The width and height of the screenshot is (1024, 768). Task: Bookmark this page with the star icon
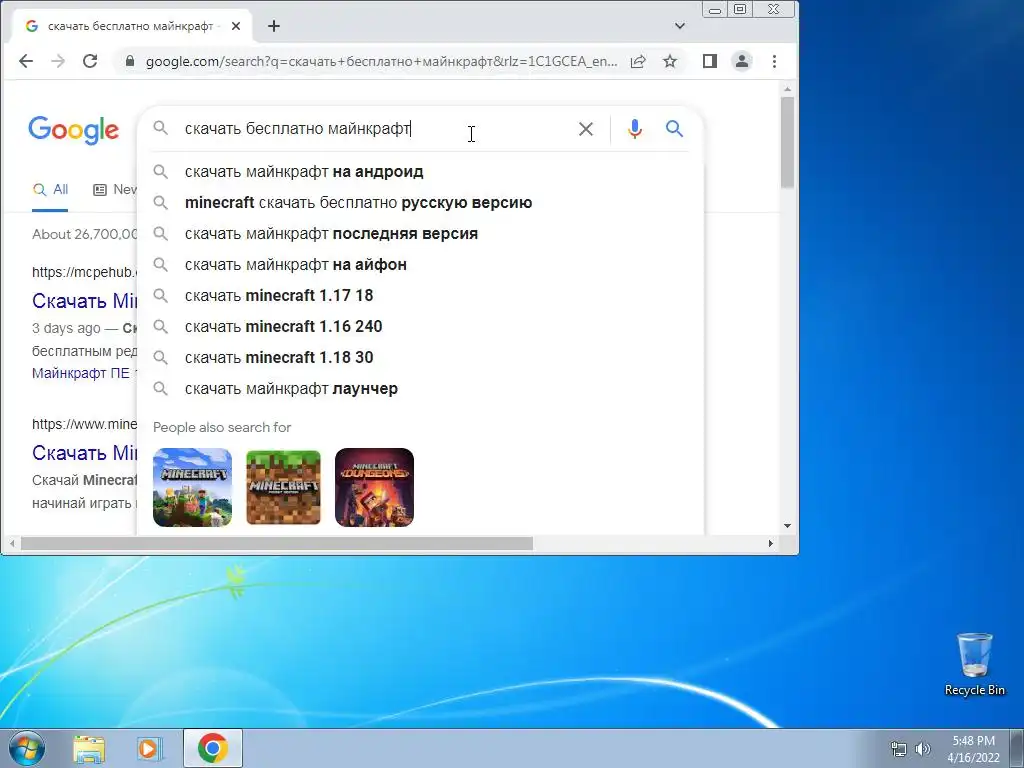pos(670,61)
